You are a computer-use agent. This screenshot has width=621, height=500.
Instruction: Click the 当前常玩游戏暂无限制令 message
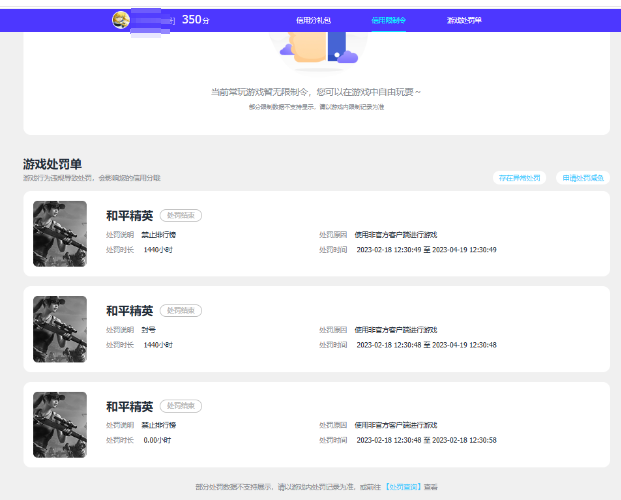click(x=316, y=92)
